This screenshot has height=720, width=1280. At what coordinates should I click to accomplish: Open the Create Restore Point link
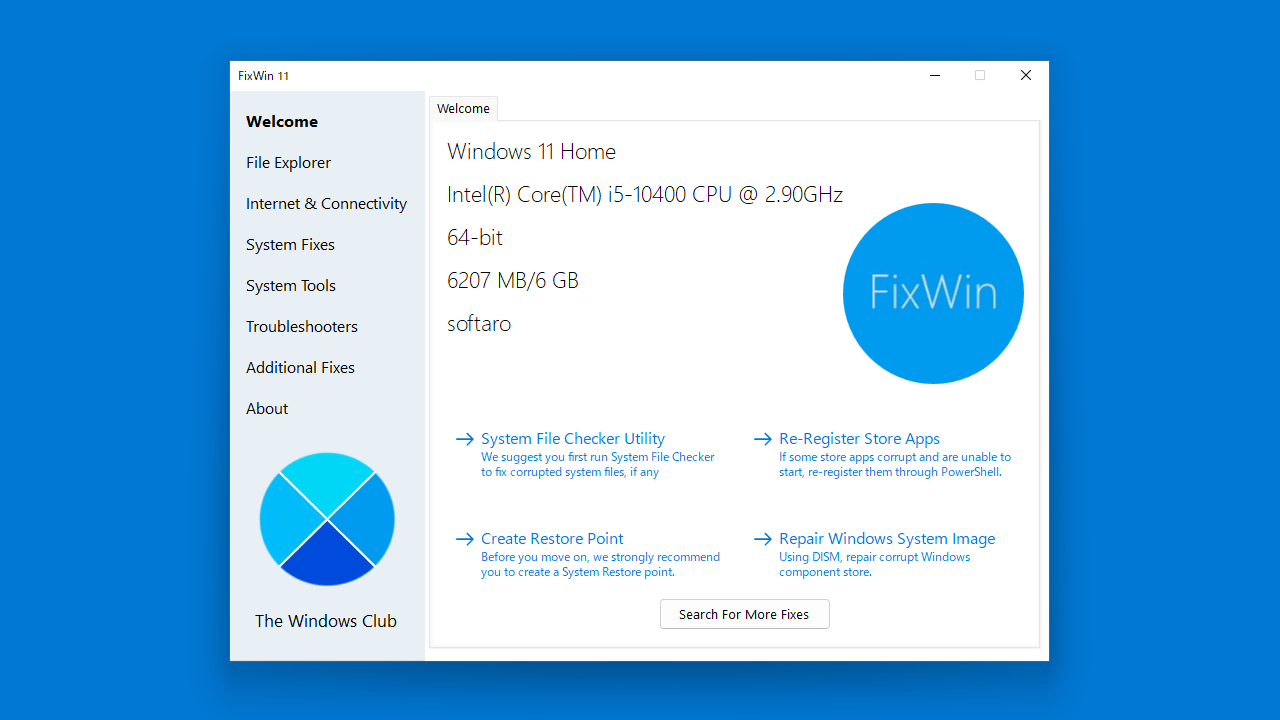coord(552,538)
